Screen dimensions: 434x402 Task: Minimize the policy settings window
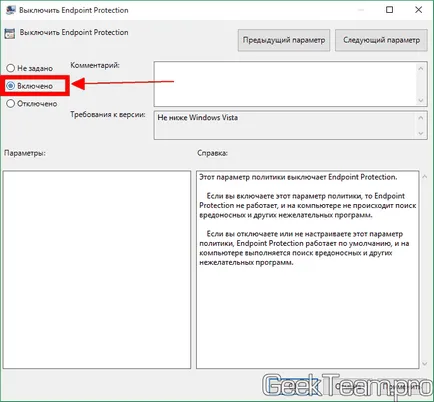click(360, 10)
